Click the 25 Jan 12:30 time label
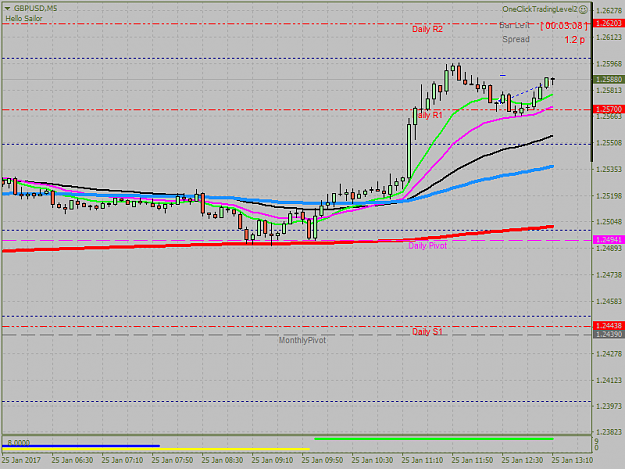The image size is (625, 469). pos(522,460)
